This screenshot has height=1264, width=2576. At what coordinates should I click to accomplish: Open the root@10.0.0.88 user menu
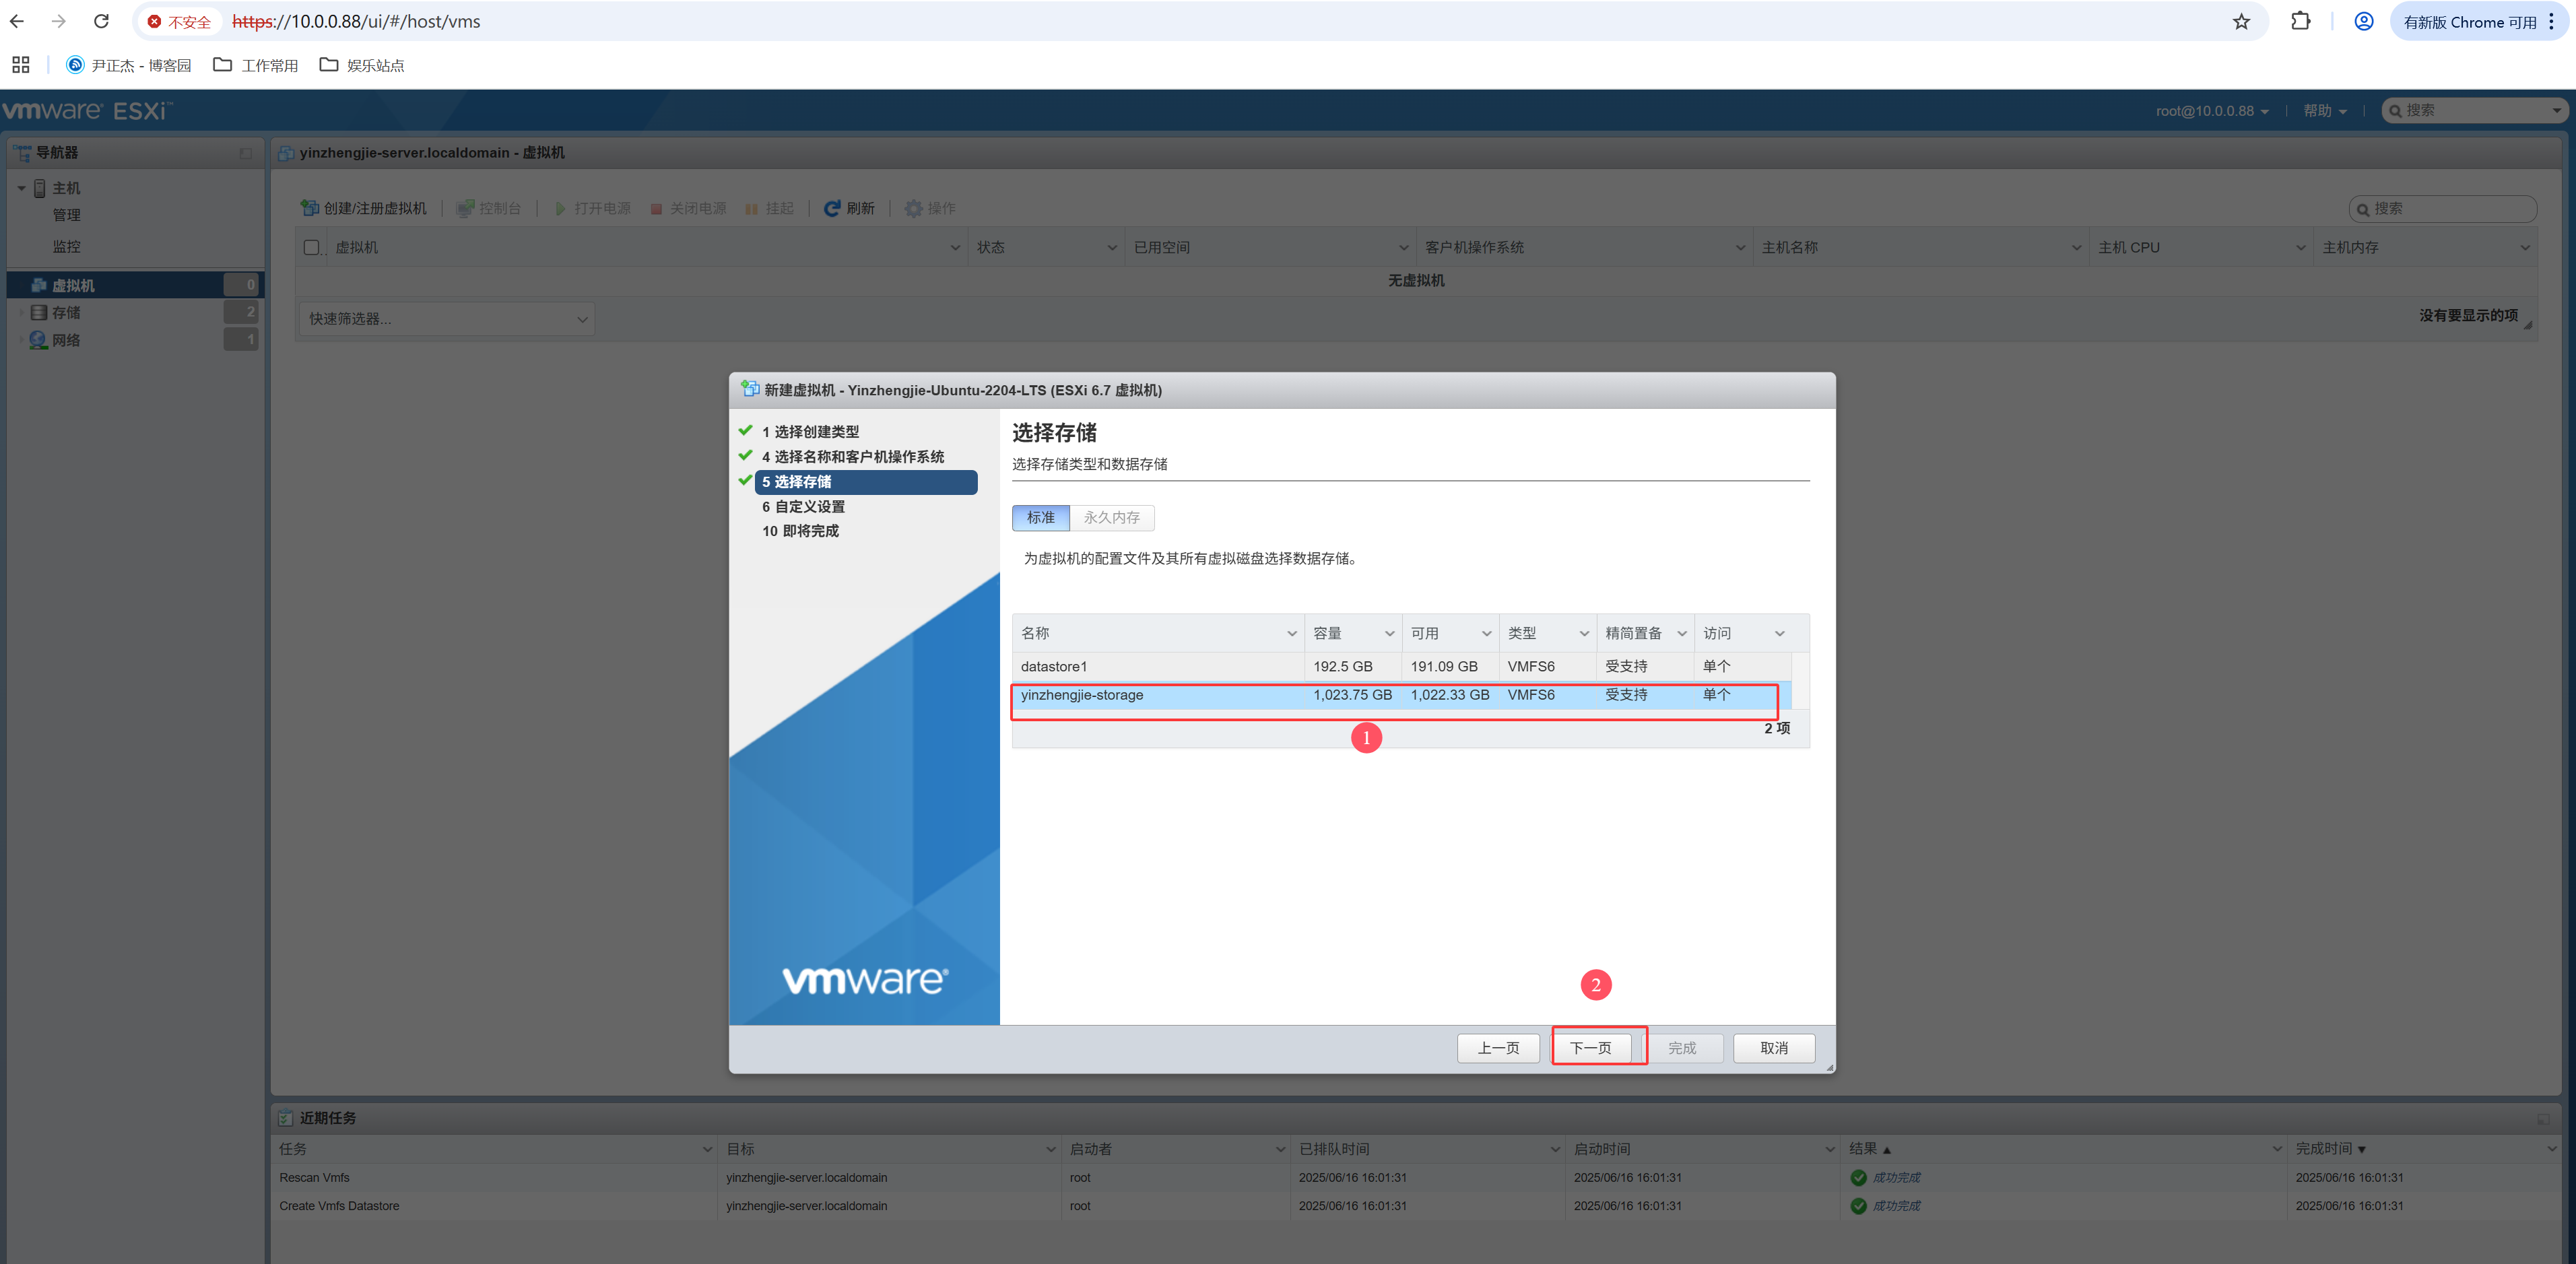(x=2211, y=111)
